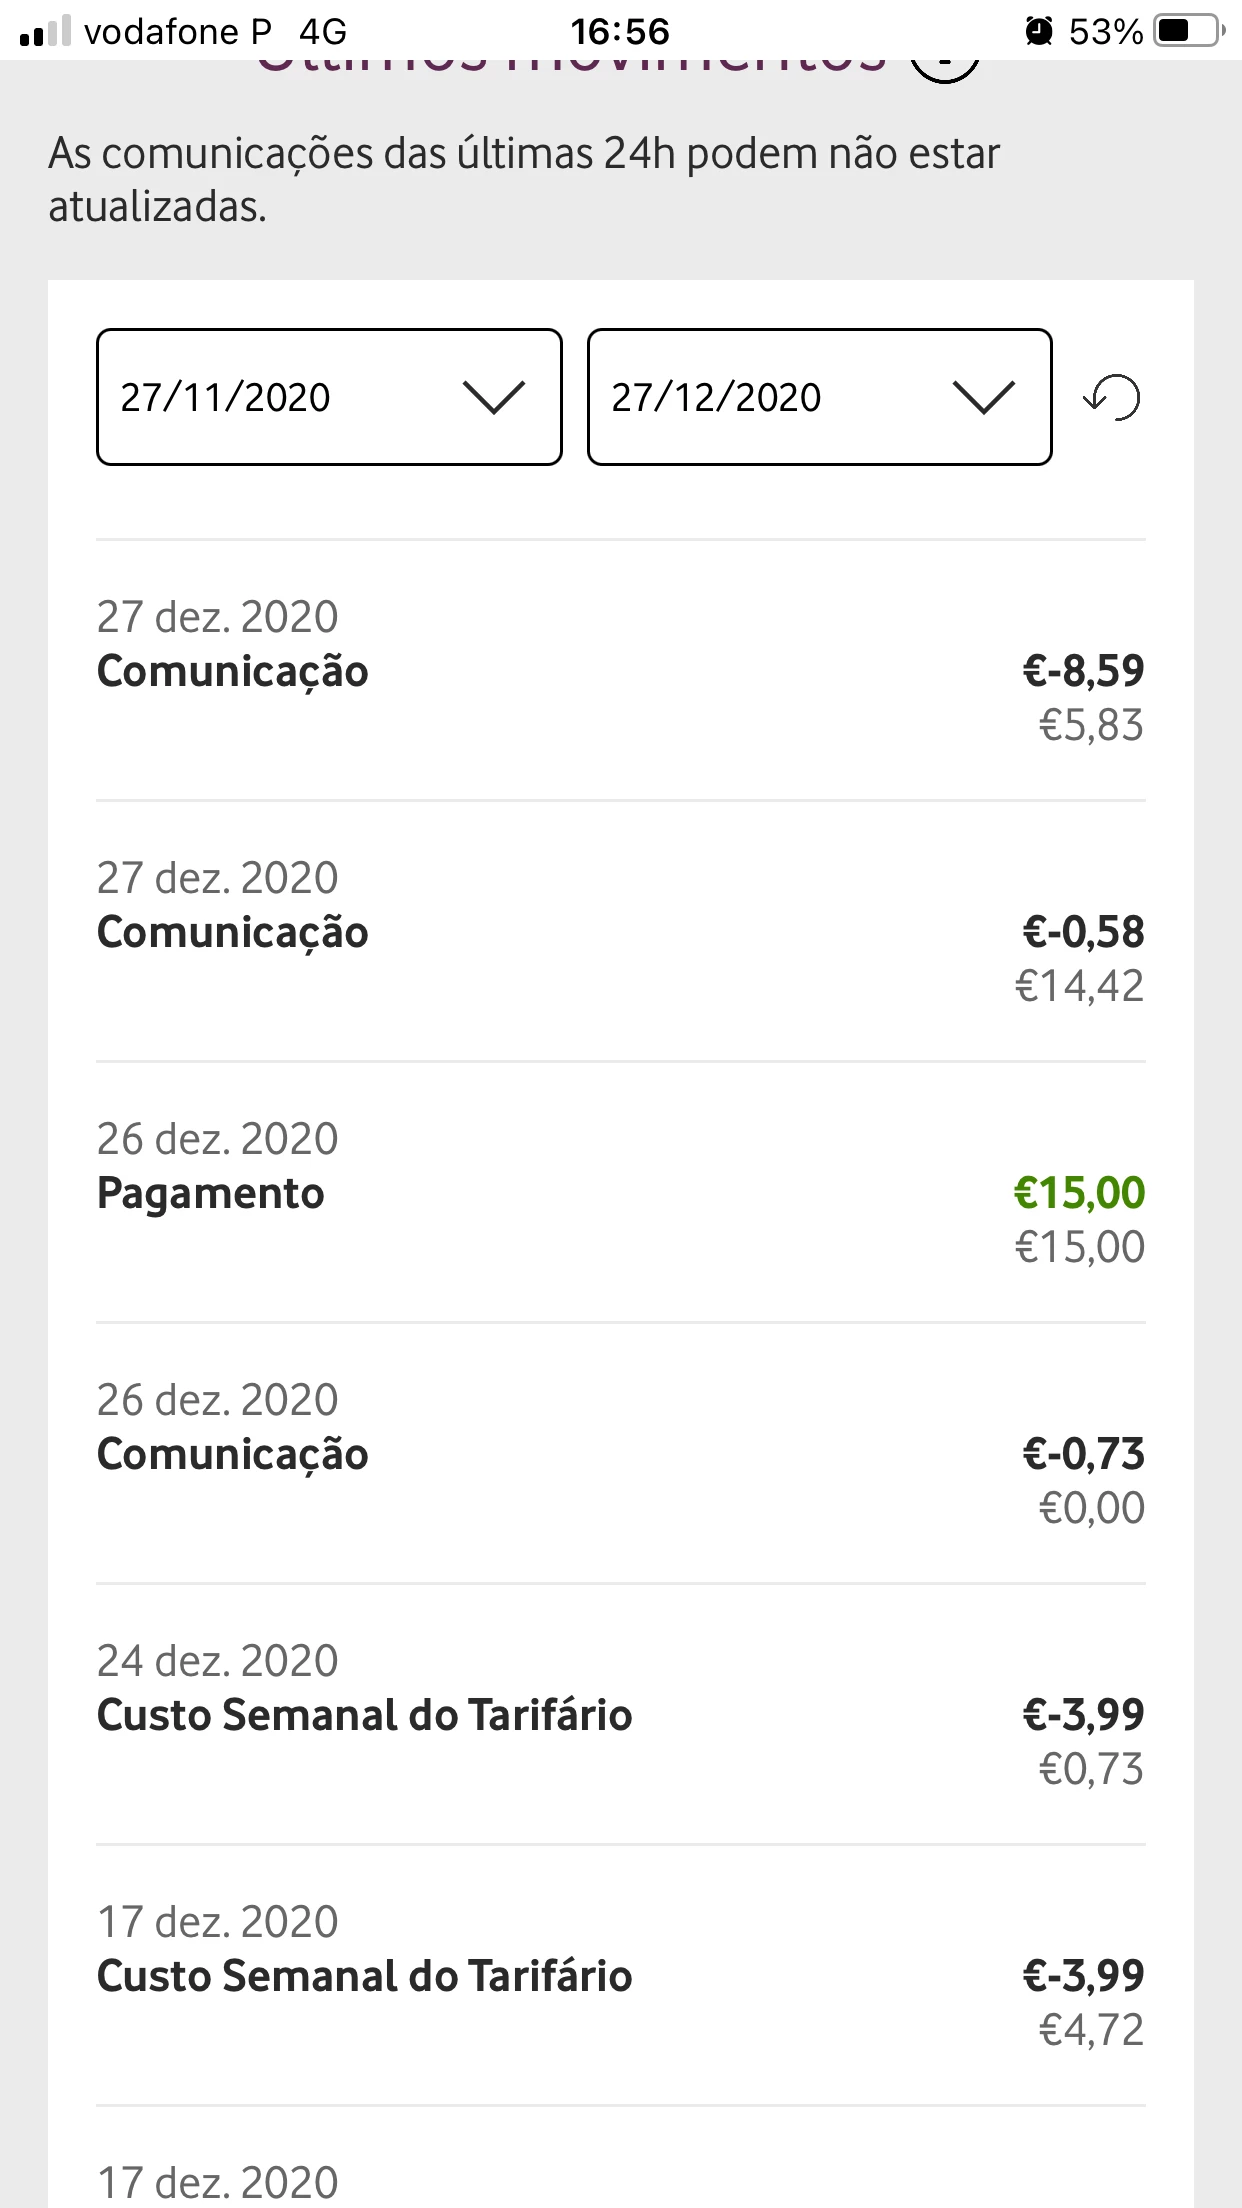Viewport: 1242px width, 2208px height.
Task: Tap the €5,83 remaining balance
Action: 1091,725
